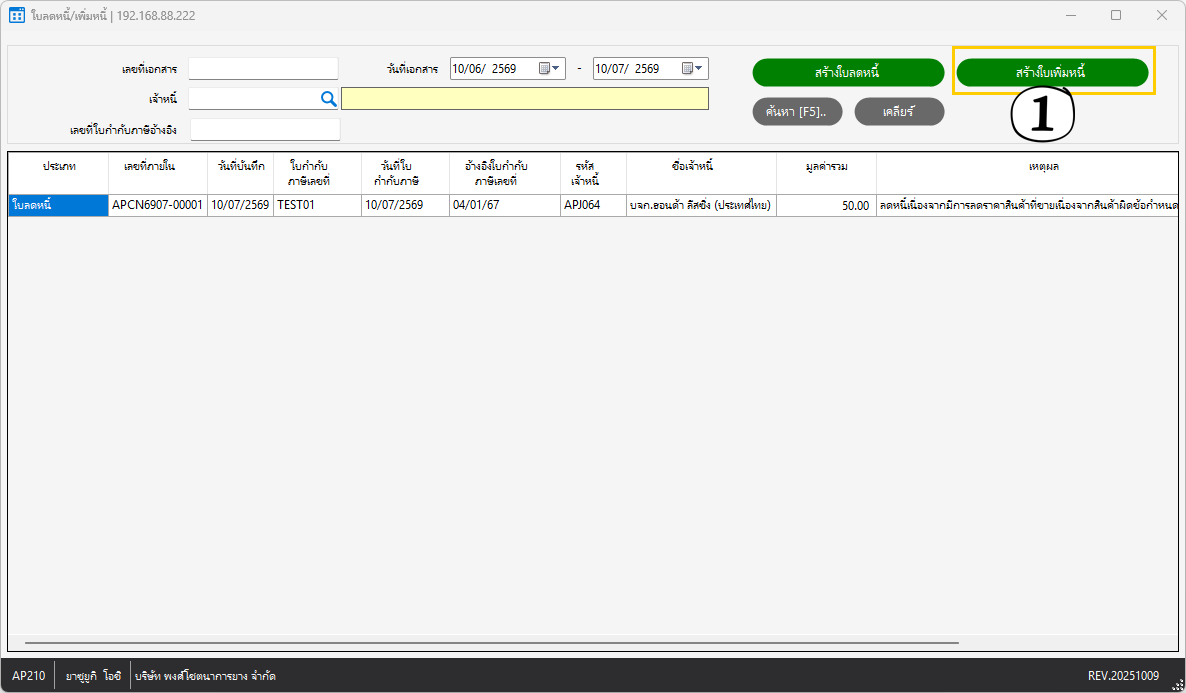Open the end date calendar picker
This screenshot has width=1186, height=693.
pos(694,69)
